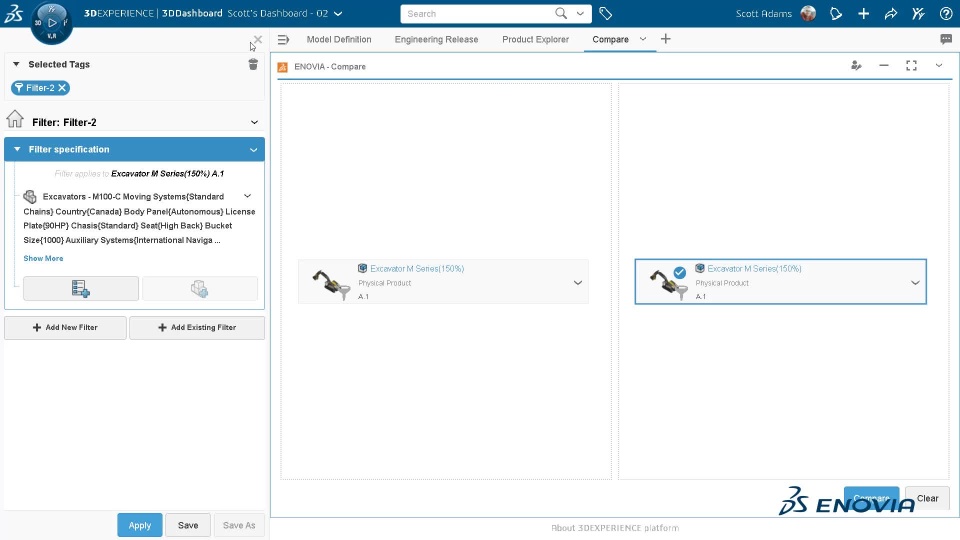The image size is (960, 540).
Task: Expand the Filter: Filter-2 chevron
Action: (x=254, y=122)
